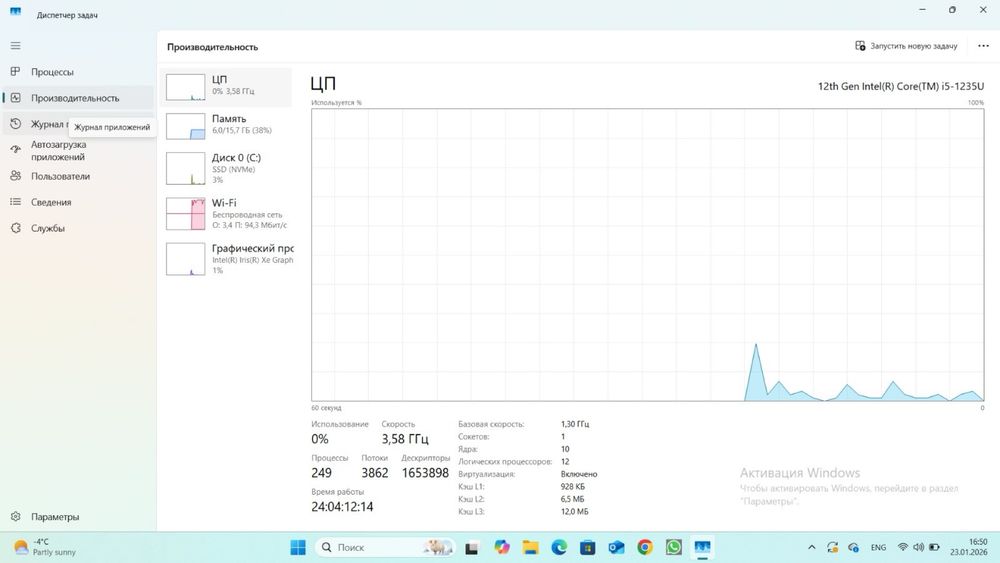The image size is (1000, 563).
Task: Launch Copilot from the taskbar
Action: (501, 547)
